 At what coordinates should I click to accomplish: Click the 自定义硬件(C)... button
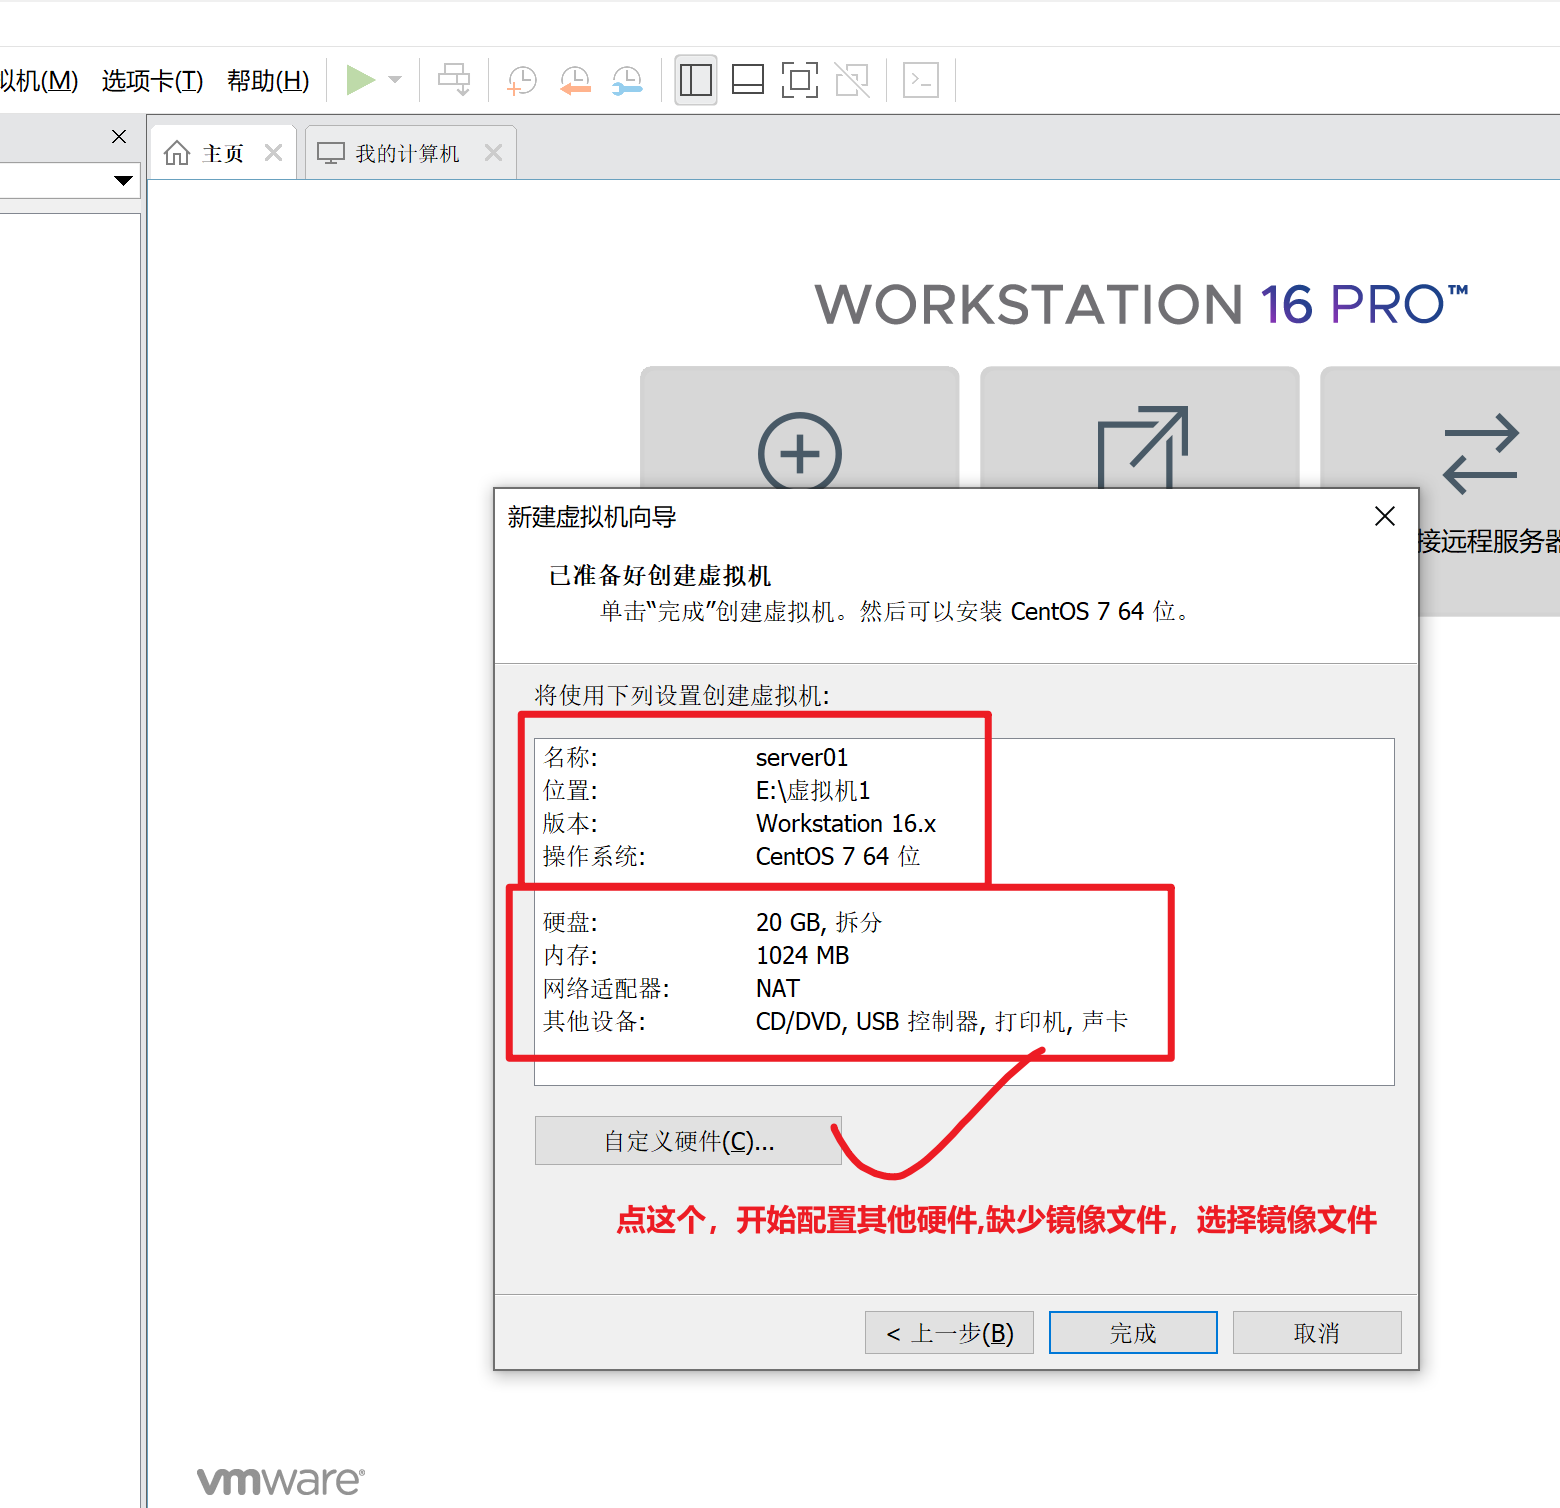688,1141
